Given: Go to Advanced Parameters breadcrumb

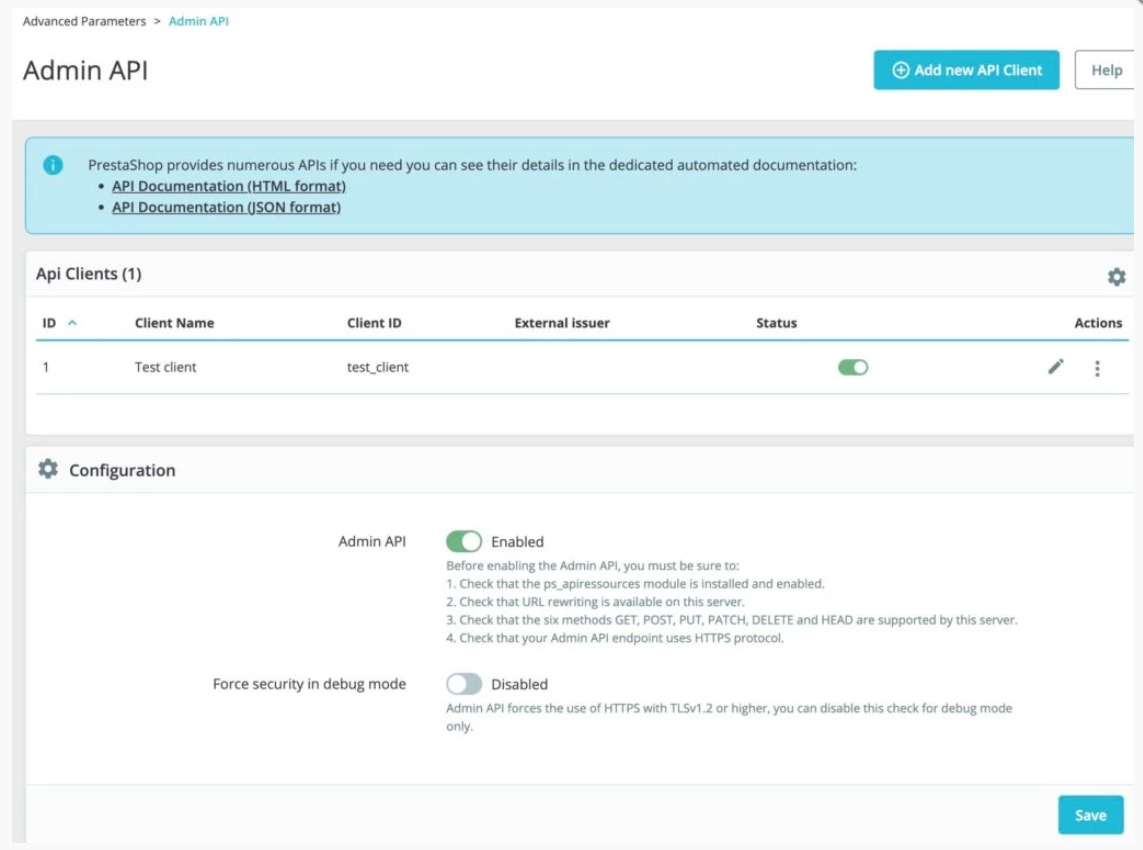Looking at the screenshot, I should coord(85,21).
